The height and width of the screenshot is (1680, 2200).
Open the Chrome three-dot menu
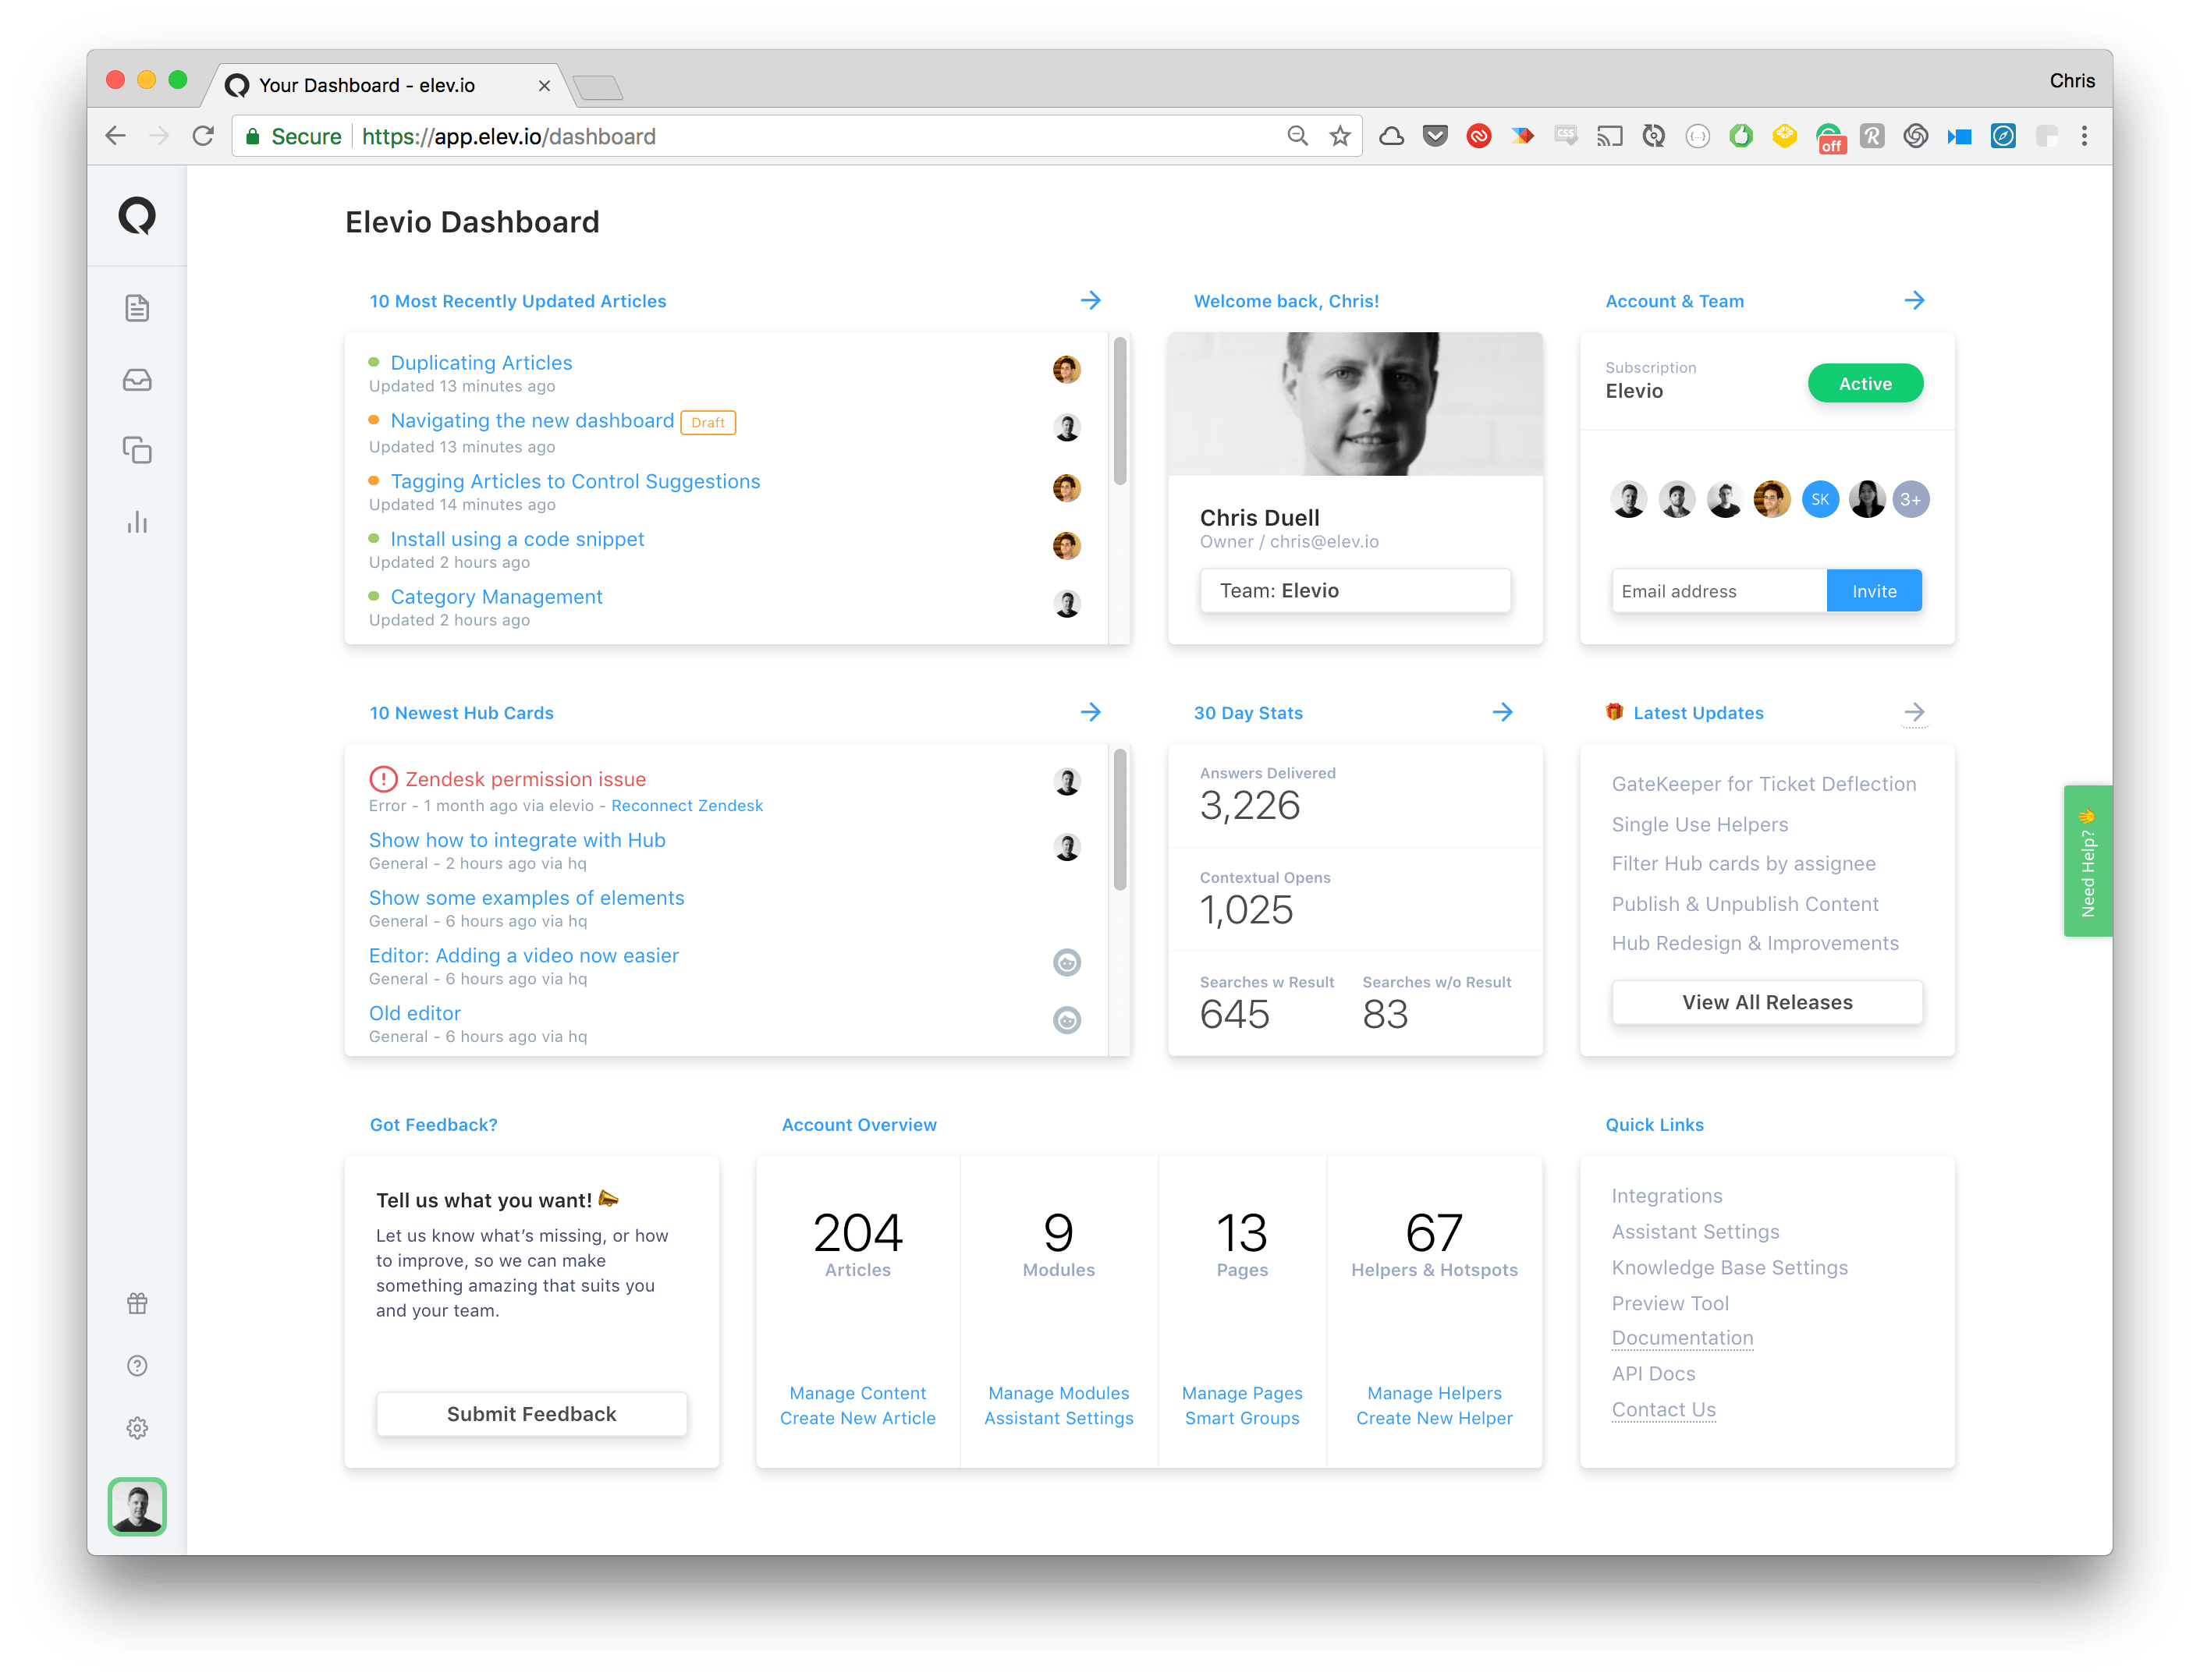click(2084, 136)
